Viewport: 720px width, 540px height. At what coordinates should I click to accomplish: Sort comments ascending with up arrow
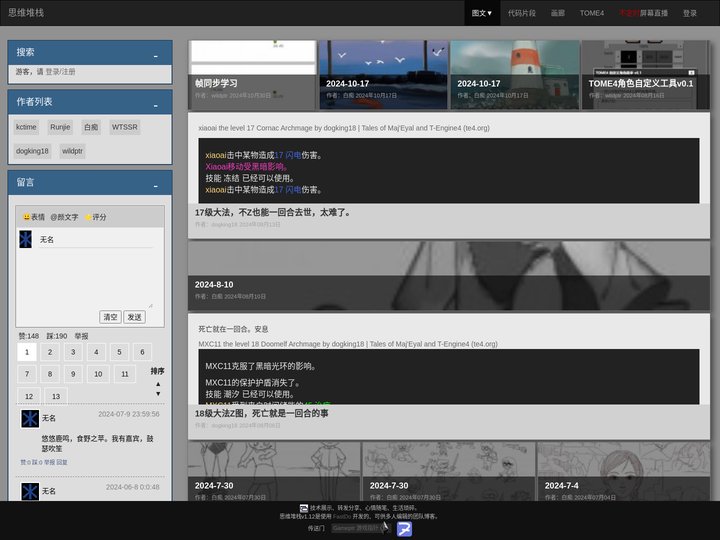click(158, 384)
